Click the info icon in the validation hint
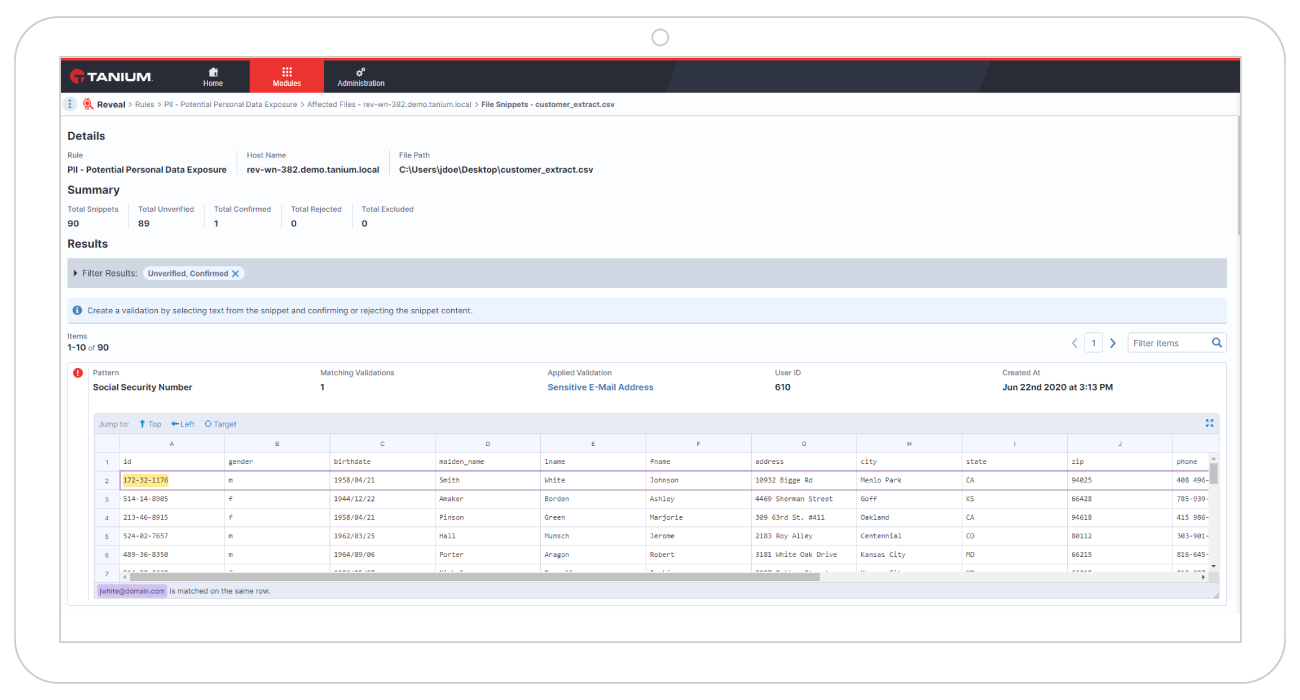This screenshot has width=1300, height=700. tap(78, 311)
